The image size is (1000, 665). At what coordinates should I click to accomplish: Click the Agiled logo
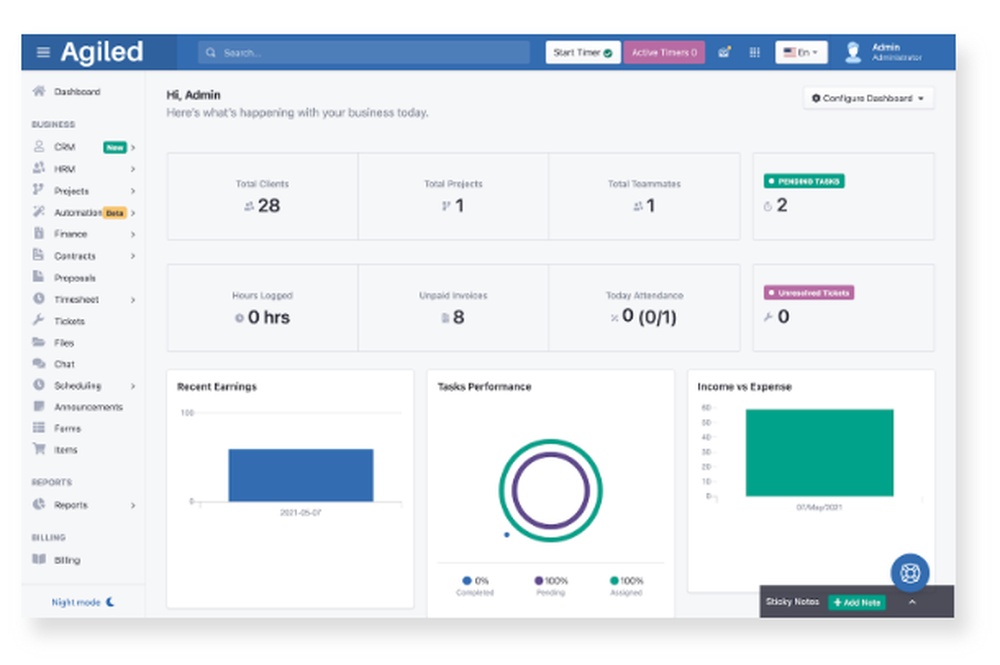102,52
